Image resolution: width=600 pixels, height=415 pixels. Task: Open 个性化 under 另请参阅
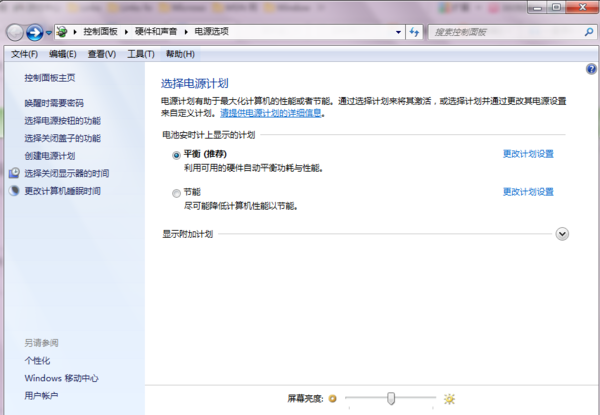click(37, 360)
